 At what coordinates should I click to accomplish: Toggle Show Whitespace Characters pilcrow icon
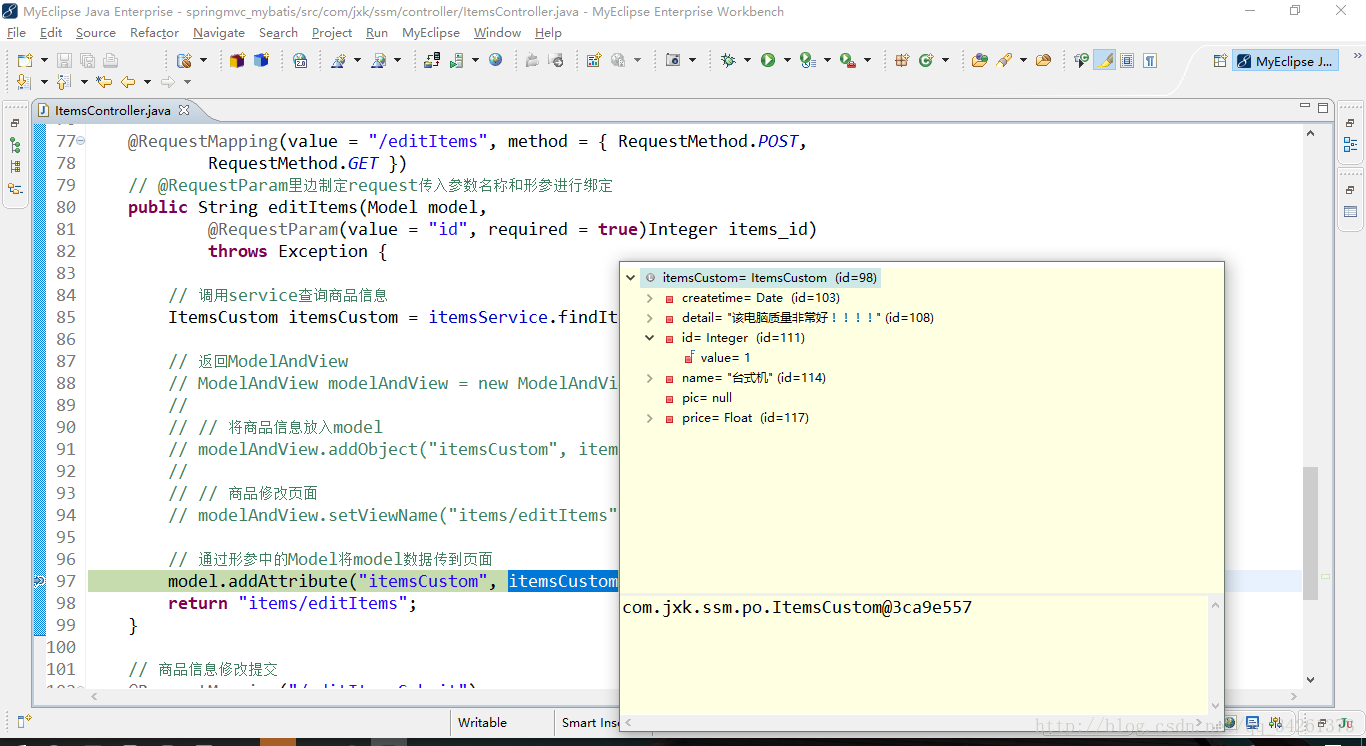coord(1150,61)
